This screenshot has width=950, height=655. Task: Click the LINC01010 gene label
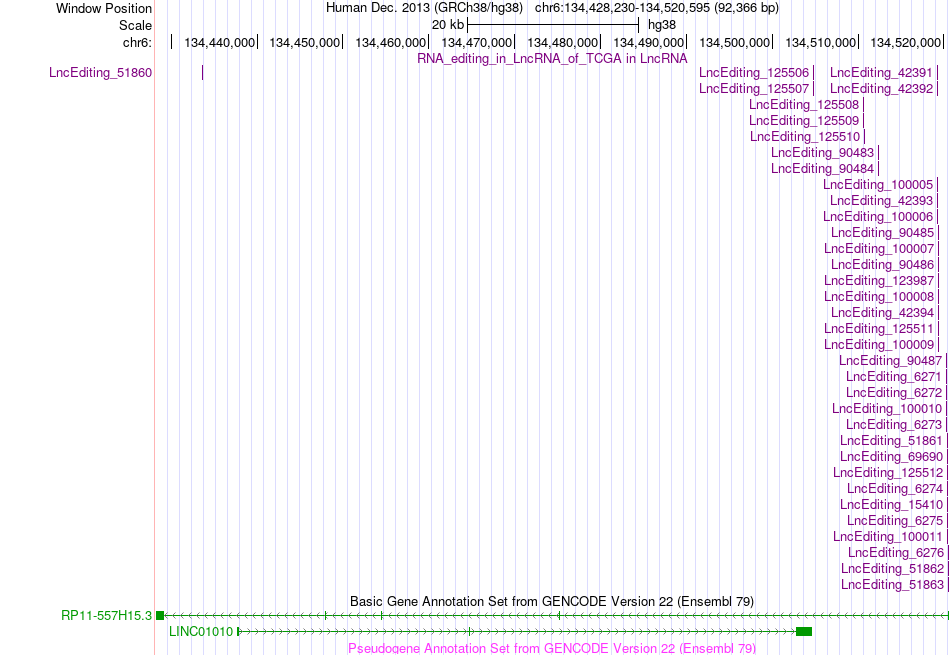pos(201,631)
